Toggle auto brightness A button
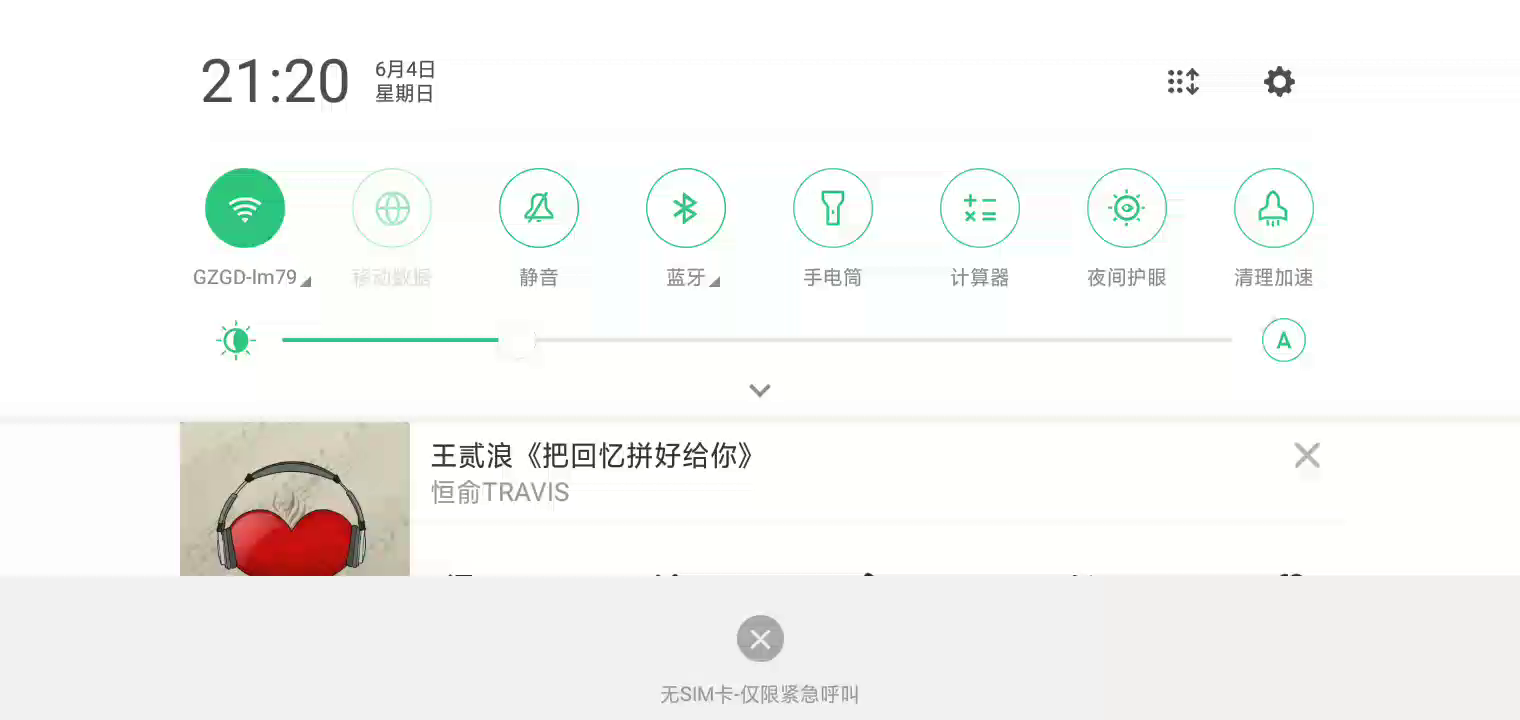The width and height of the screenshot is (1520, 720). pos(1284,340)
